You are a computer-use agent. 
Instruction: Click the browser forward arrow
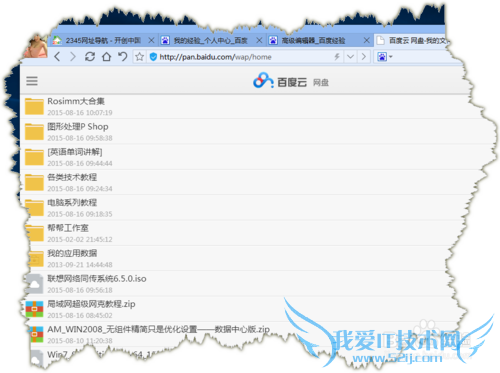click(x=73, y=57)
